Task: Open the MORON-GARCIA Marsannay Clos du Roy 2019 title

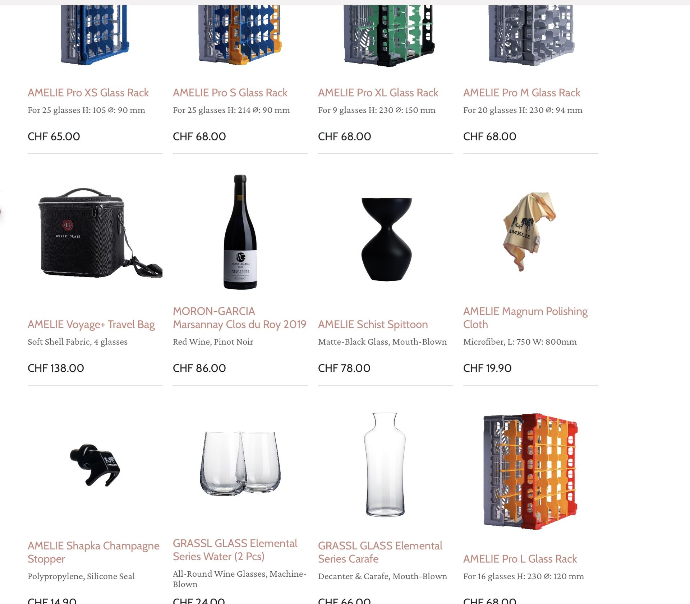Action: [239, 318]
